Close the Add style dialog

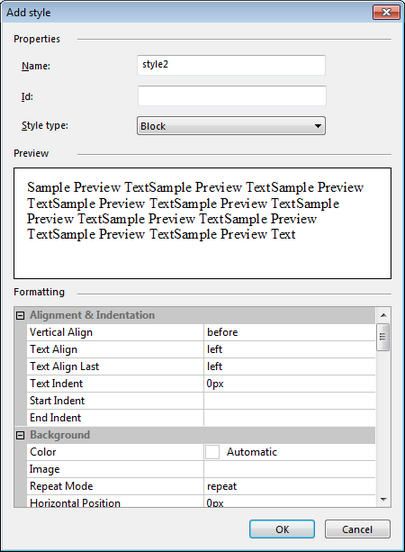pyautogui.click(x=386, y=13)
